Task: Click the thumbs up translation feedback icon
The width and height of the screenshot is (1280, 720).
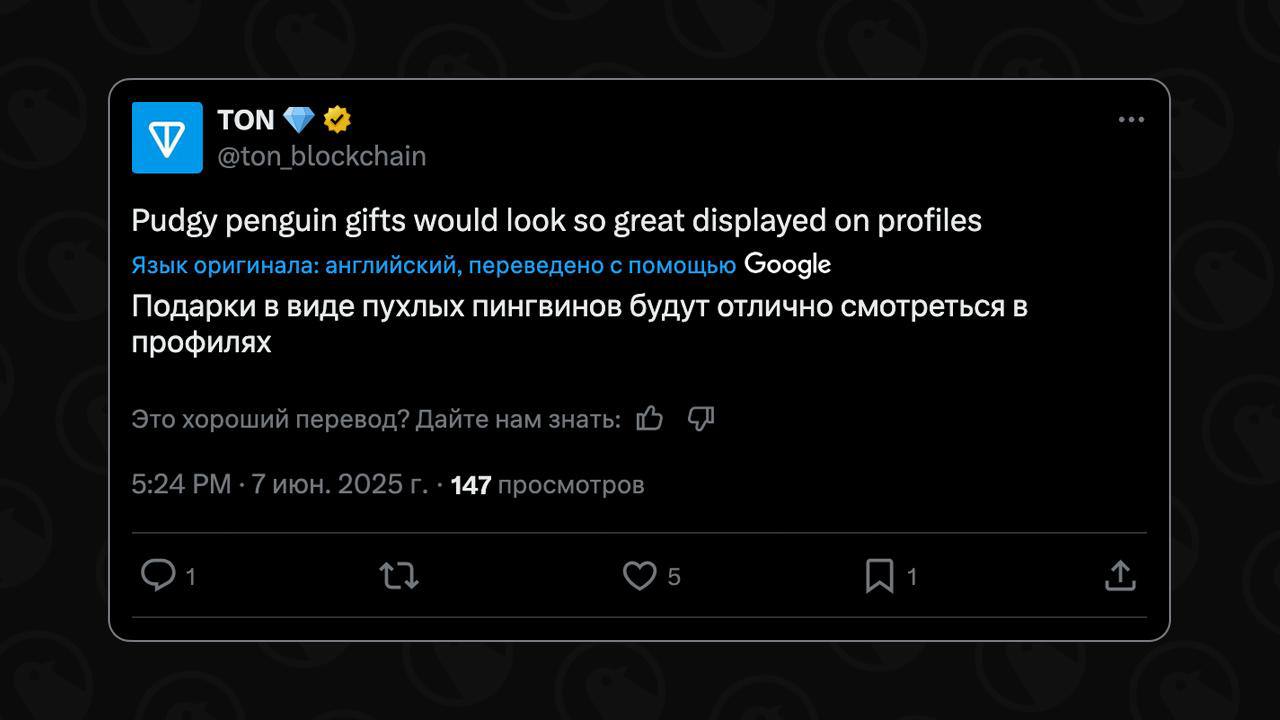Action: point(650,418)
